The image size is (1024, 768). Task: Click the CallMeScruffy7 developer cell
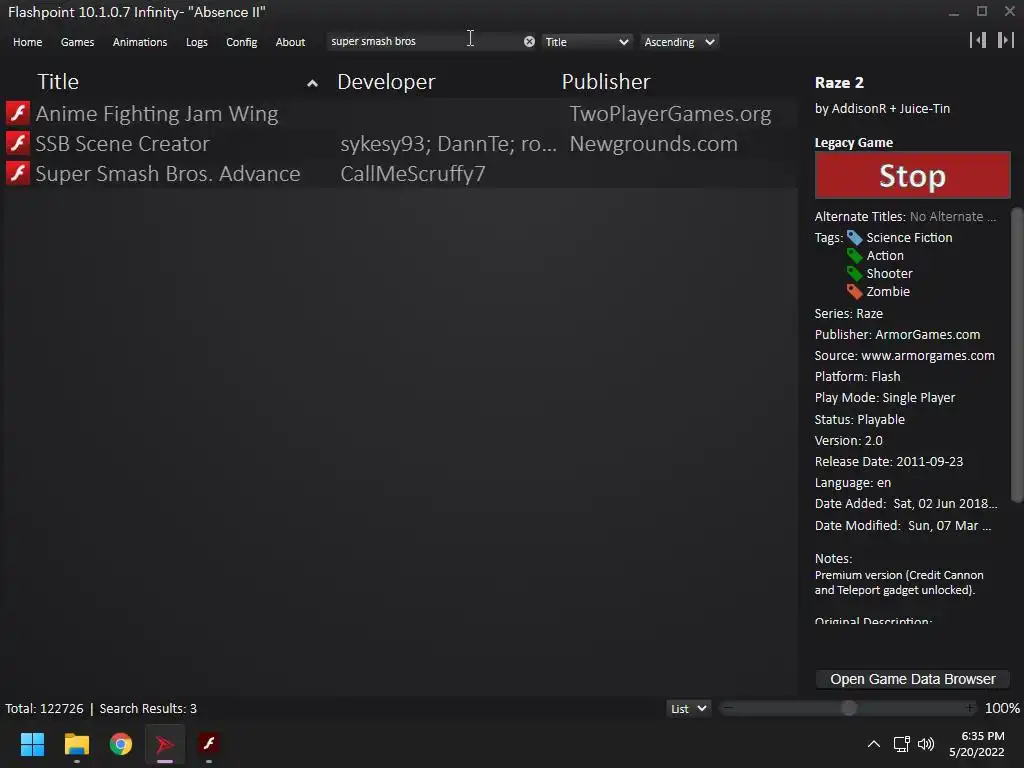[413, 174]
